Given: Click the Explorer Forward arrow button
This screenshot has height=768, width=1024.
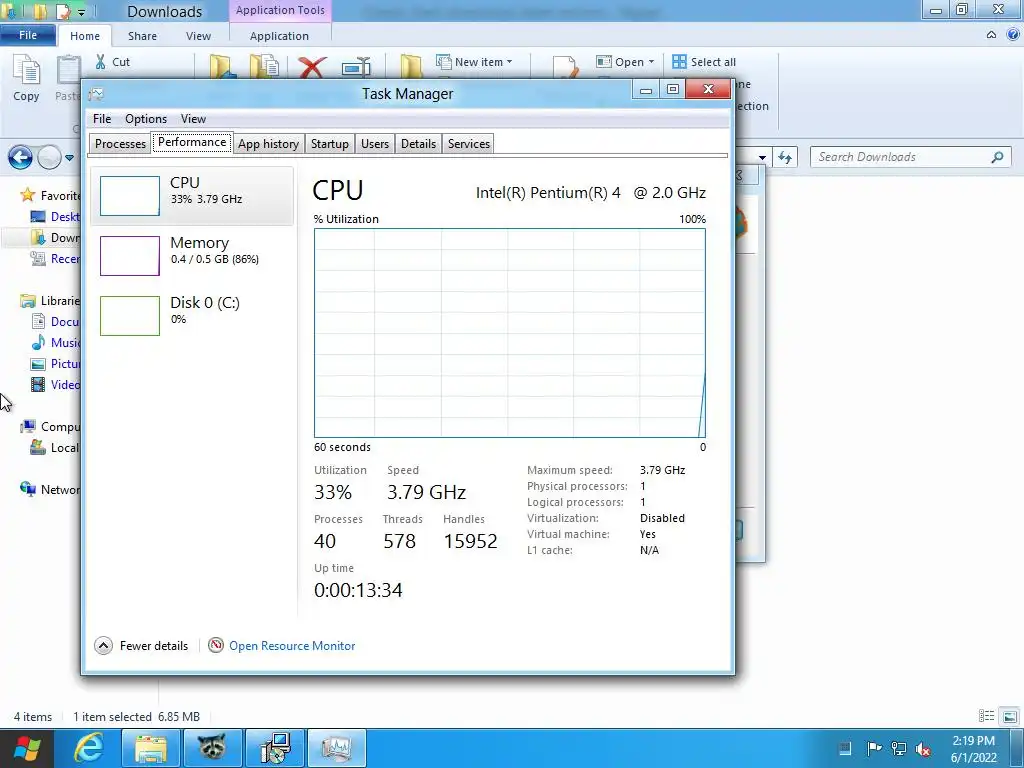Looking at the screenshot, I should point(49,157).
